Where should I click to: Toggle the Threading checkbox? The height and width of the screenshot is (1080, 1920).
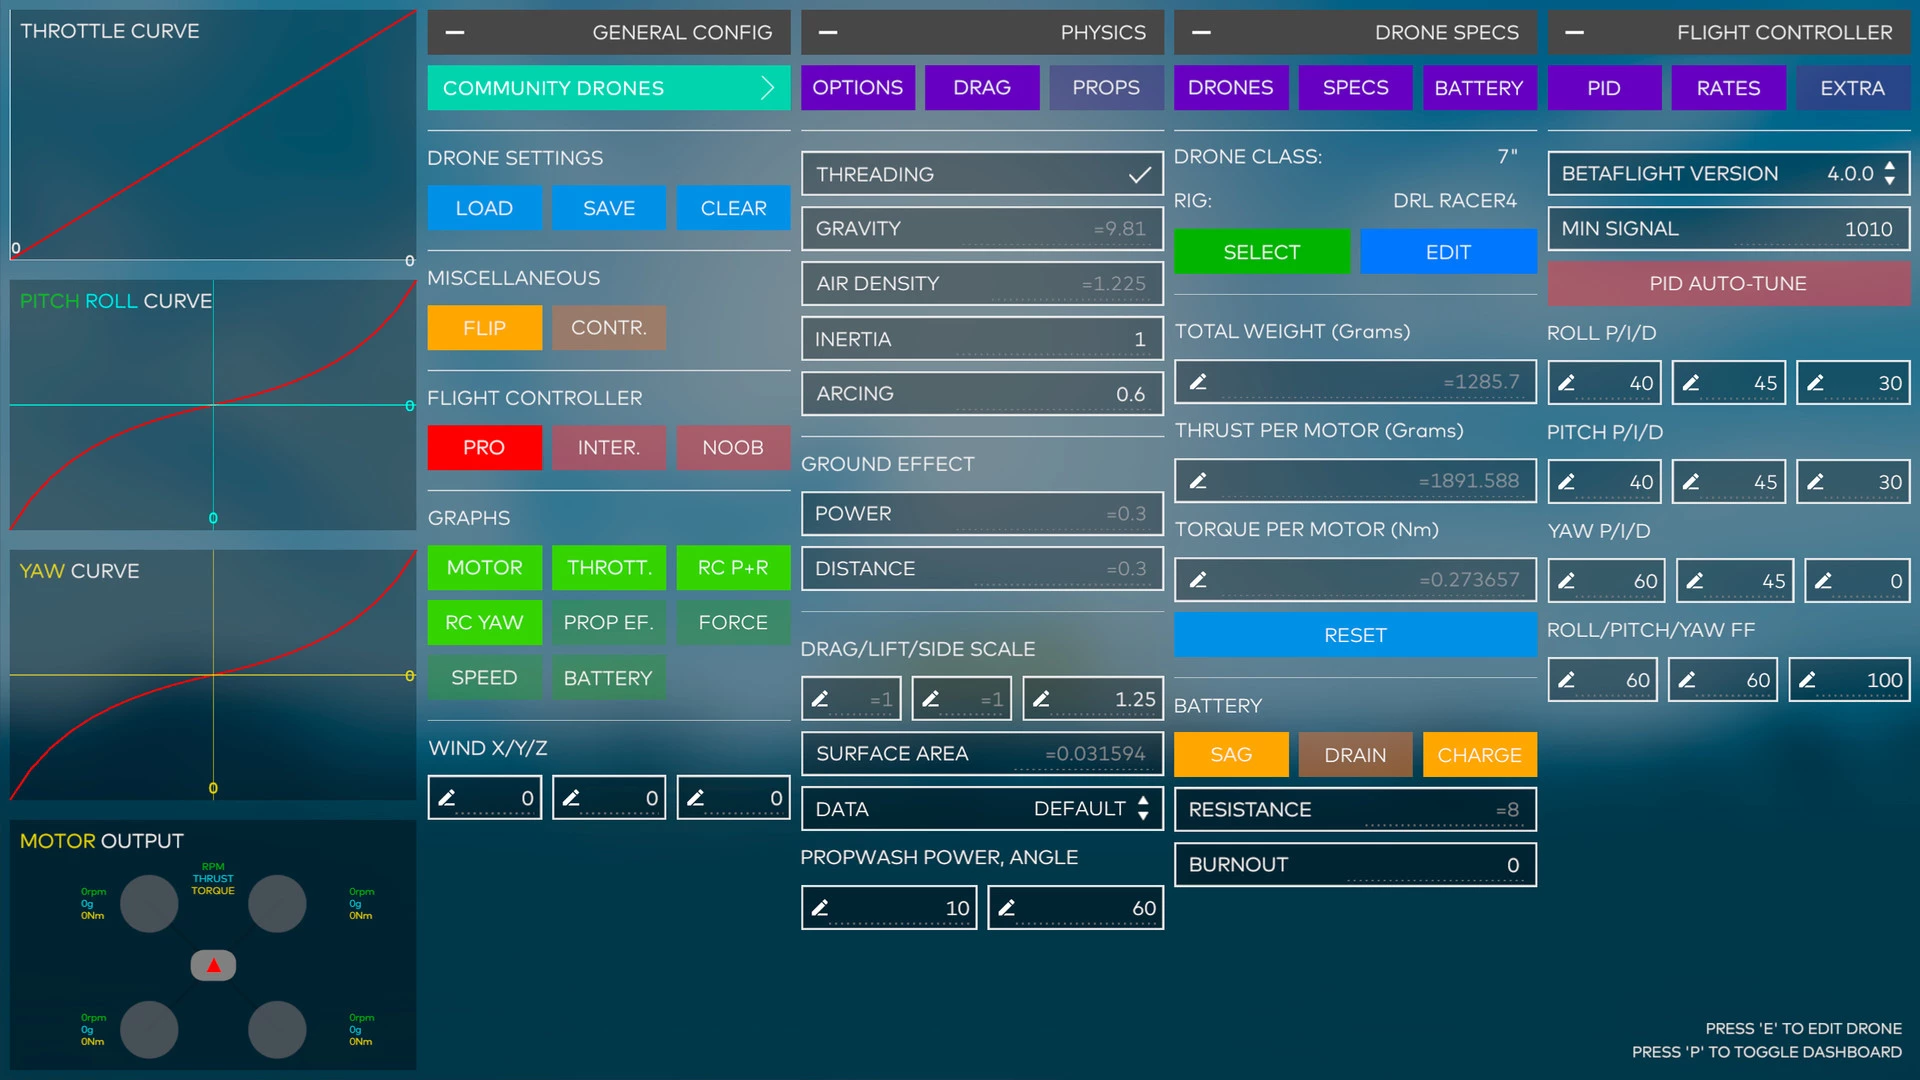pos(1139,175)
